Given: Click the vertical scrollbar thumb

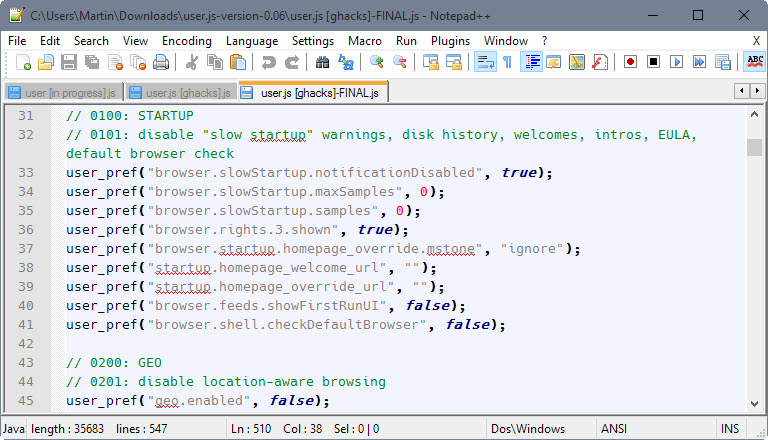Looking at the screenshot, I should pyautogui.click(x=754, y=147).
